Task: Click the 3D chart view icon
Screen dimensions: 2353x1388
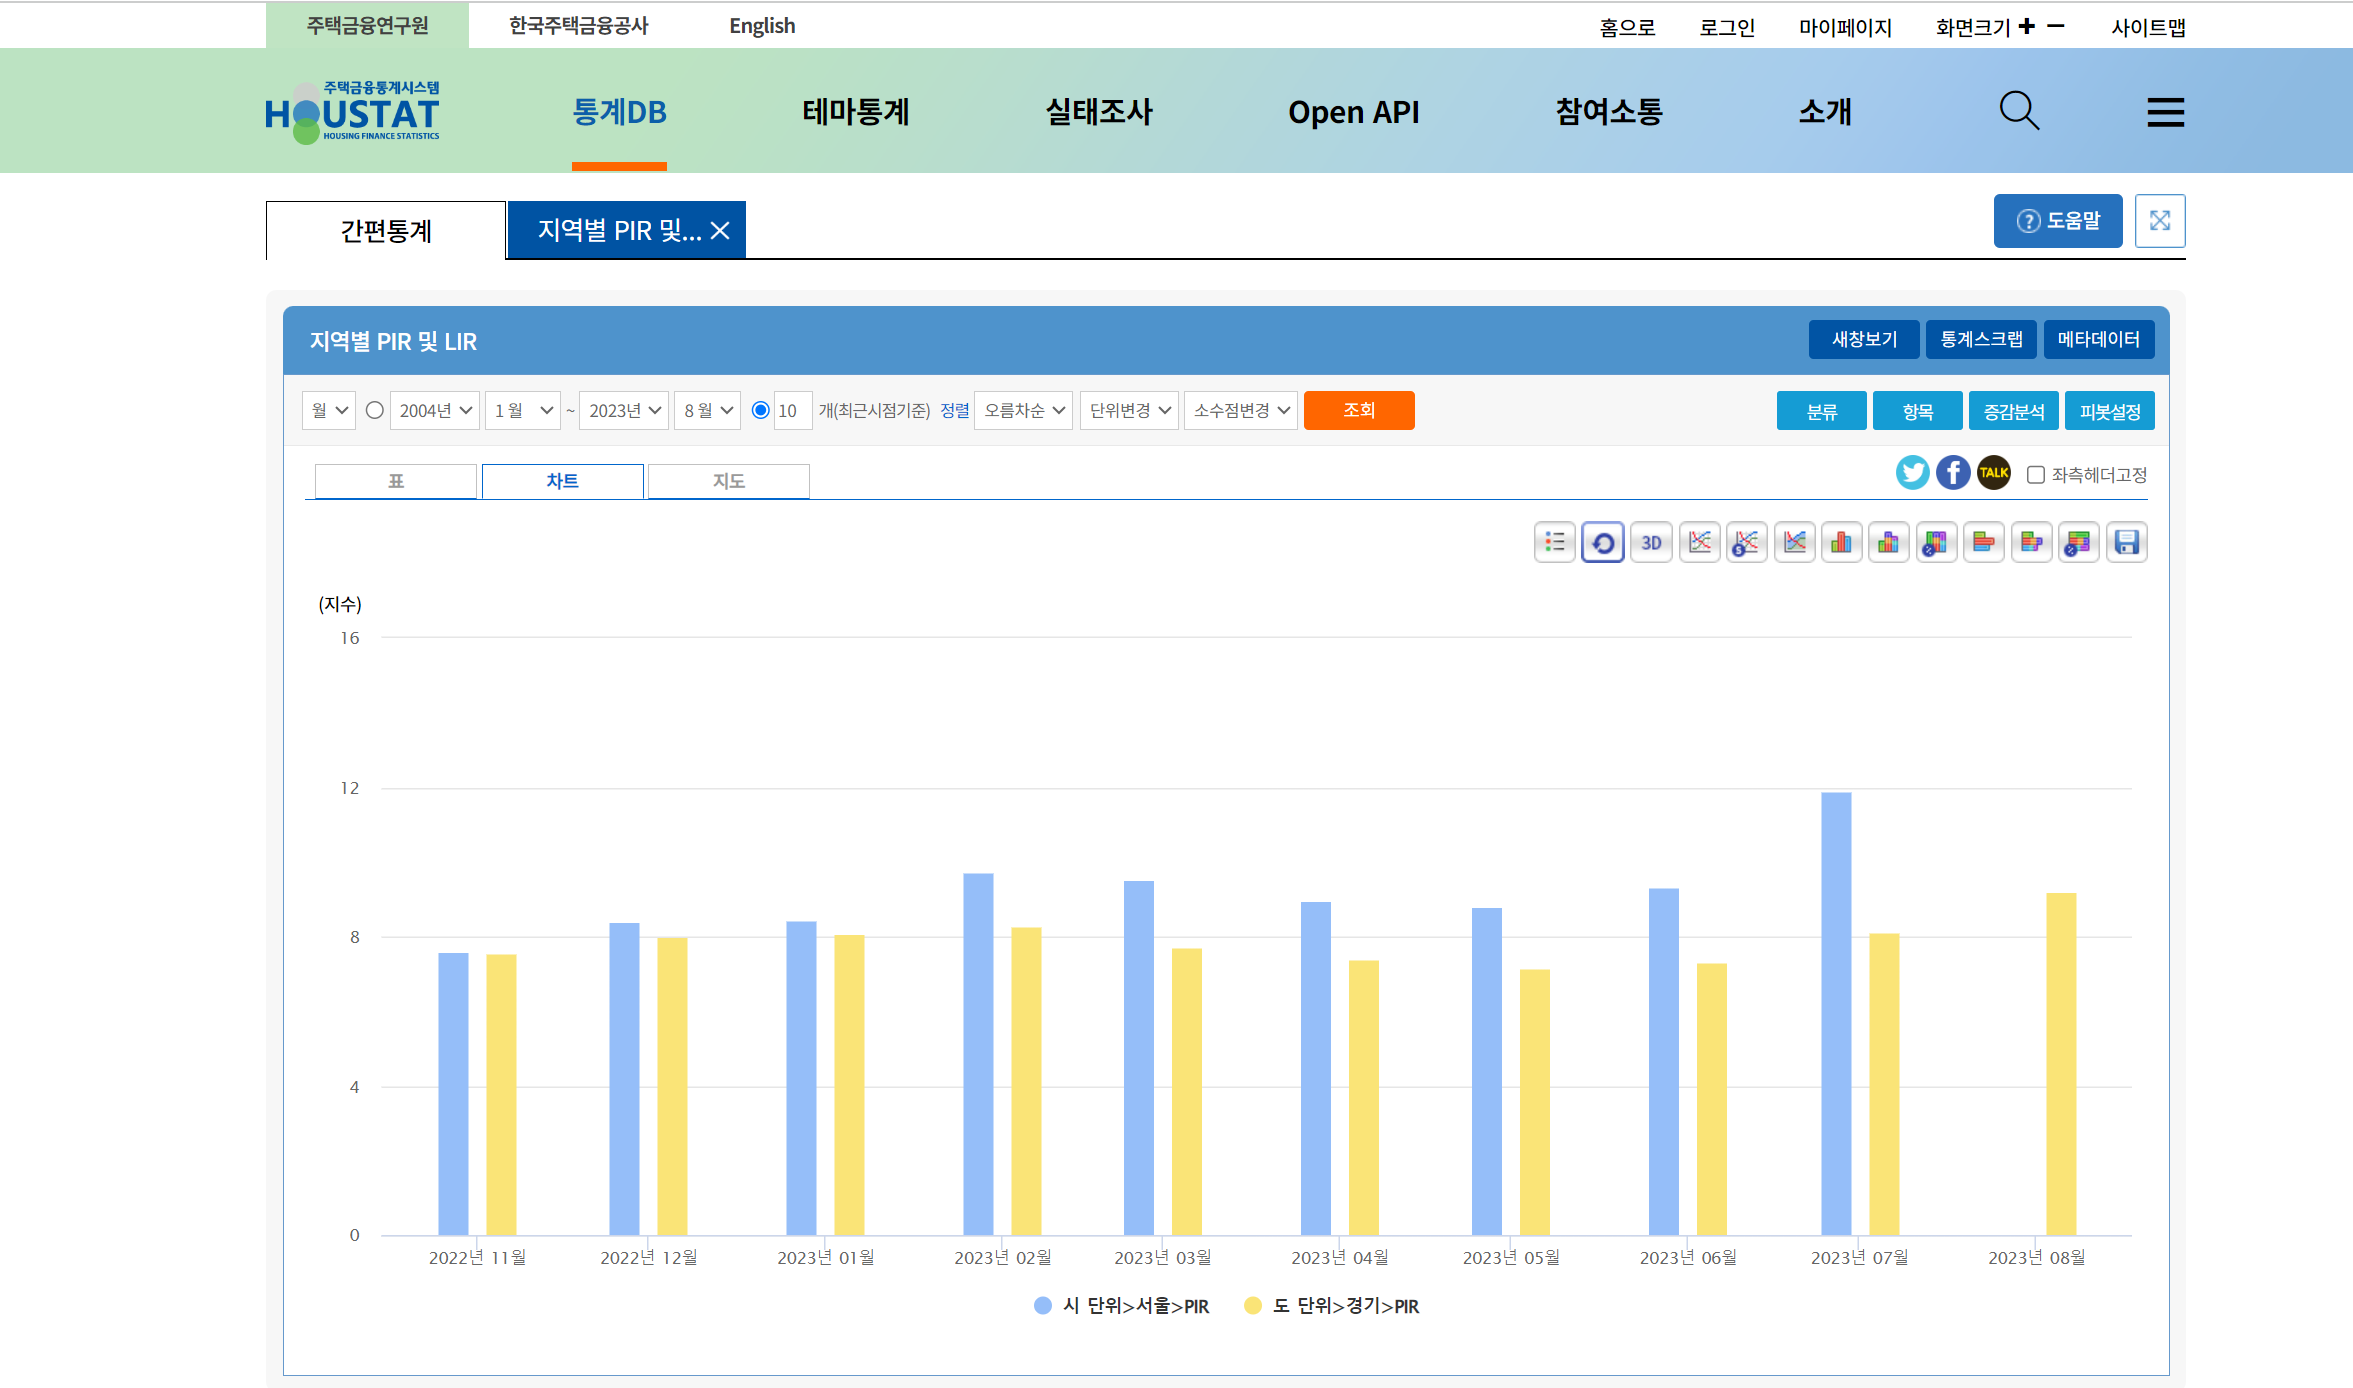Action: tap(1651, 542)
